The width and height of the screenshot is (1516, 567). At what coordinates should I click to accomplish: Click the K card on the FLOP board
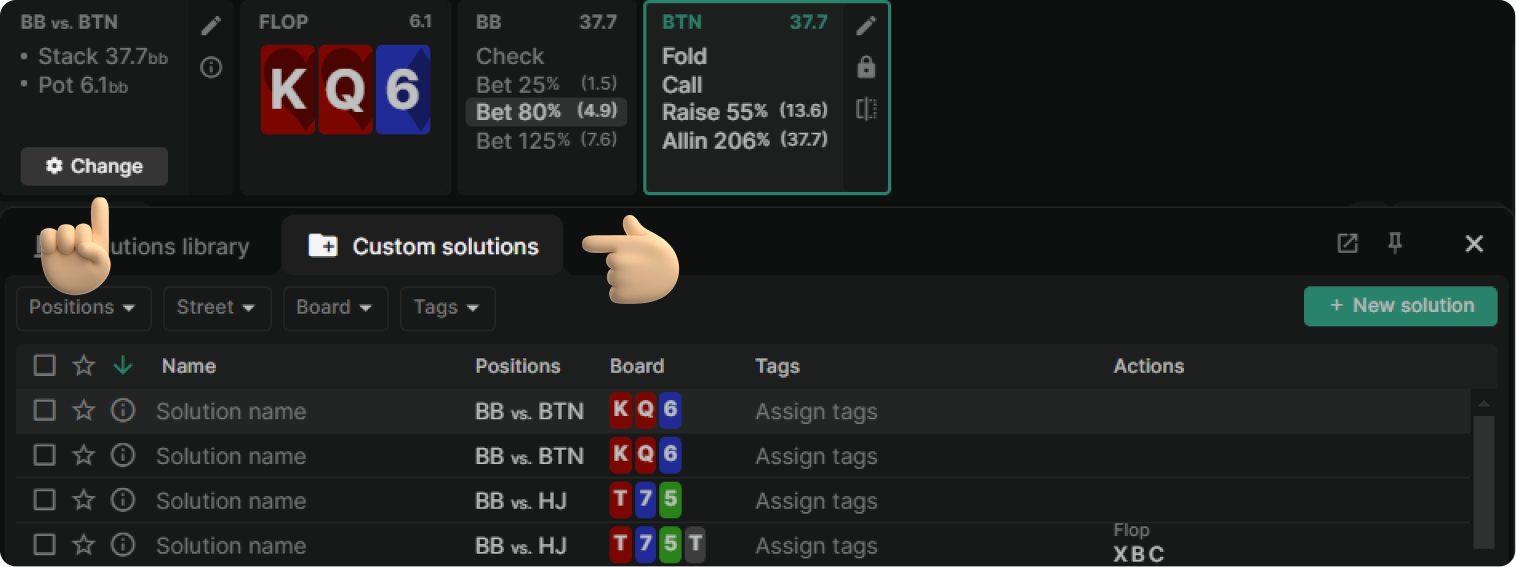pyautogui.click(x=288, y=90)
